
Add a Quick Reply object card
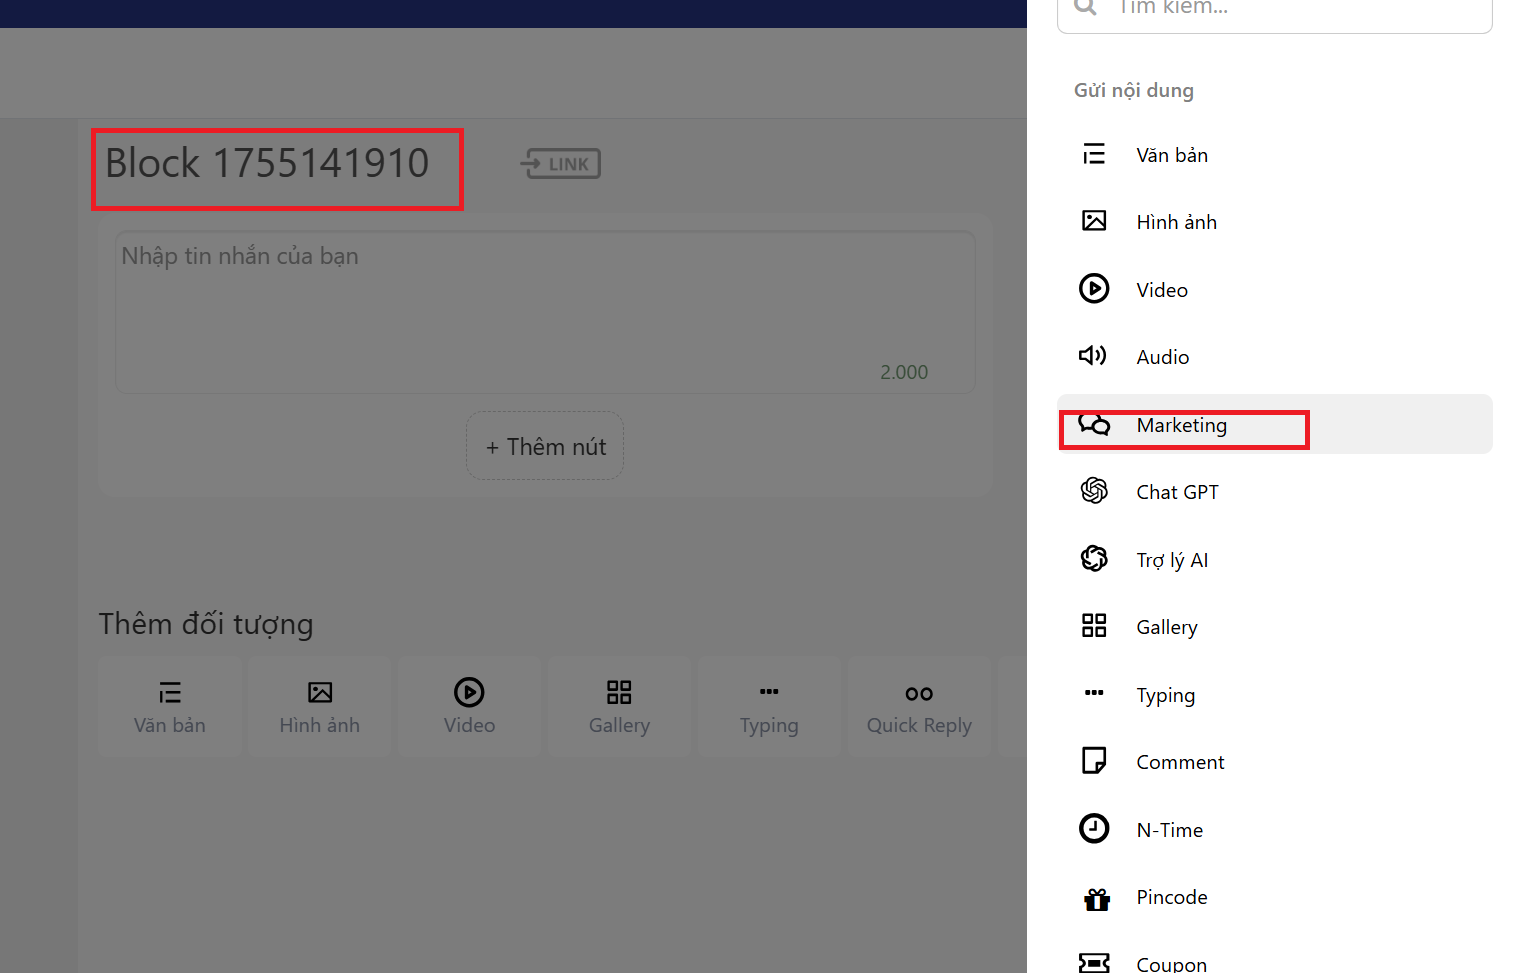coord(918,707)
